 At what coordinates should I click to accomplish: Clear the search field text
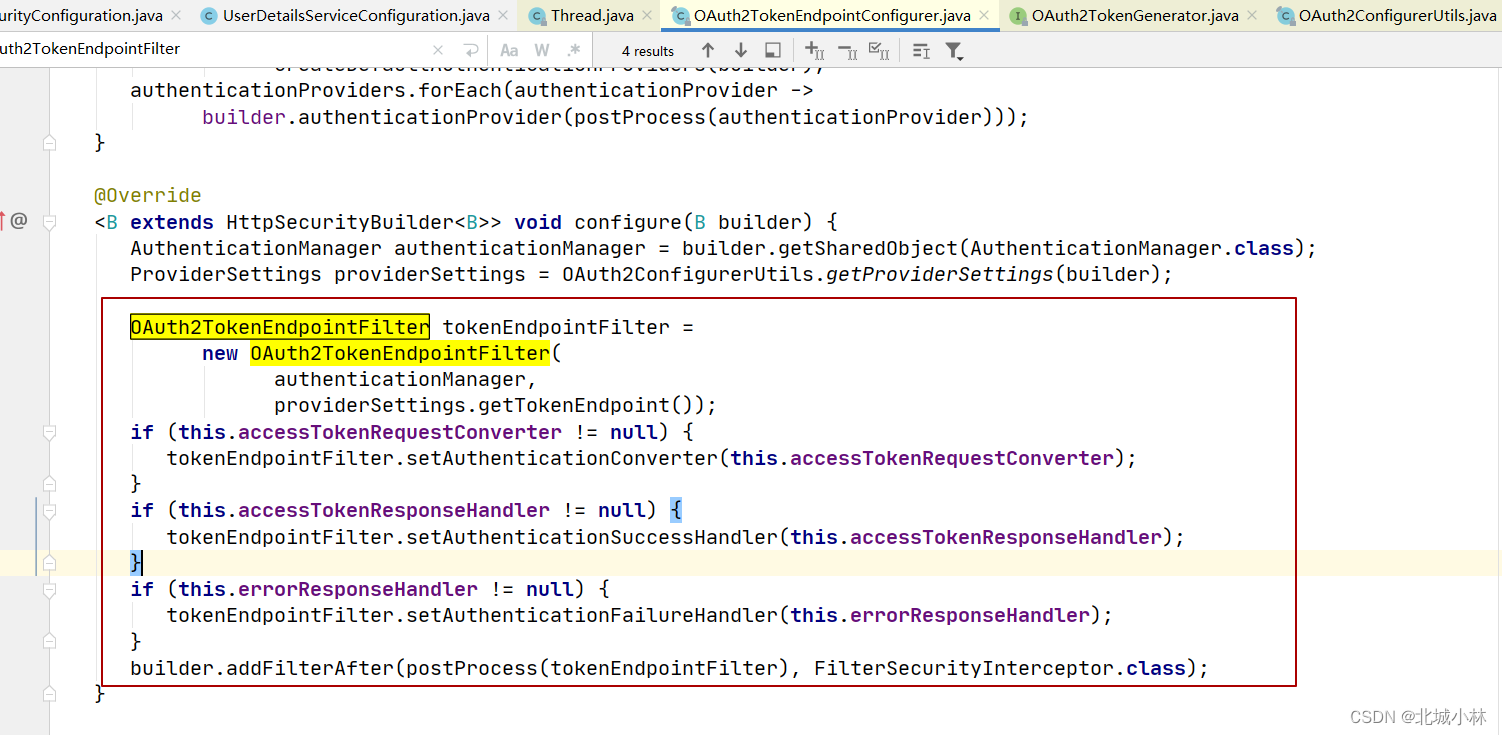point(438,50)
